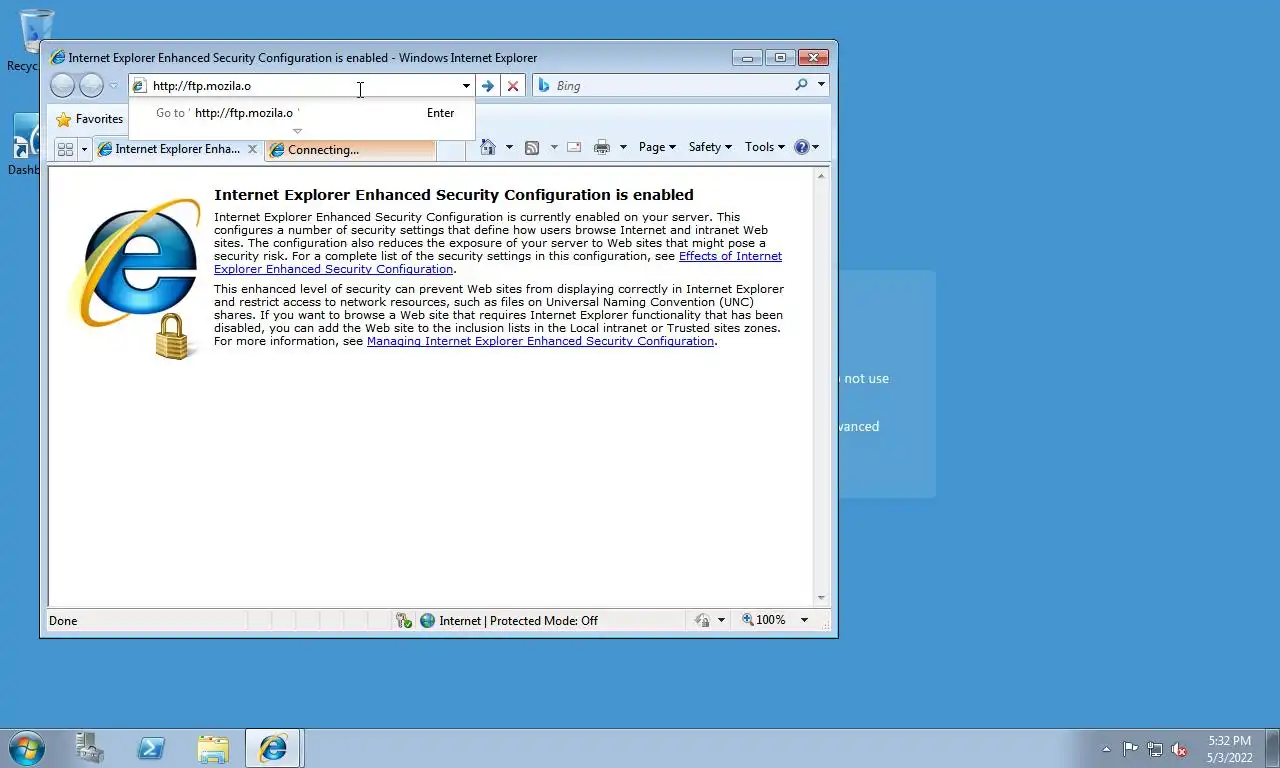
Task: Open Managing Internet Explorer Enhanced Security Configuration link
Action: click(540, 341)
